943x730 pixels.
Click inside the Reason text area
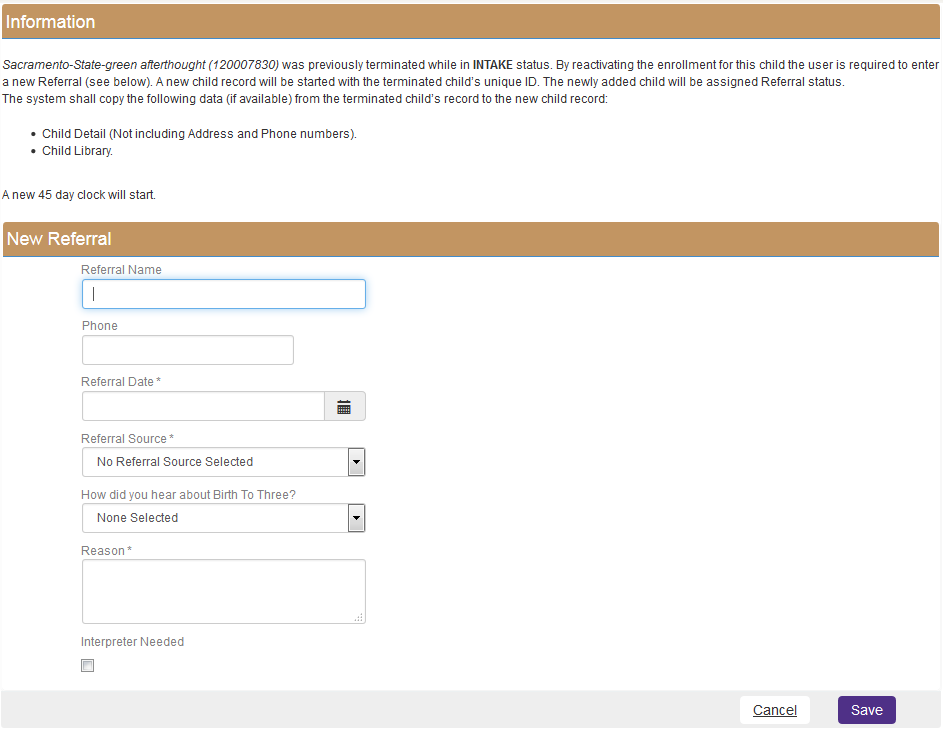pos(223,591)
